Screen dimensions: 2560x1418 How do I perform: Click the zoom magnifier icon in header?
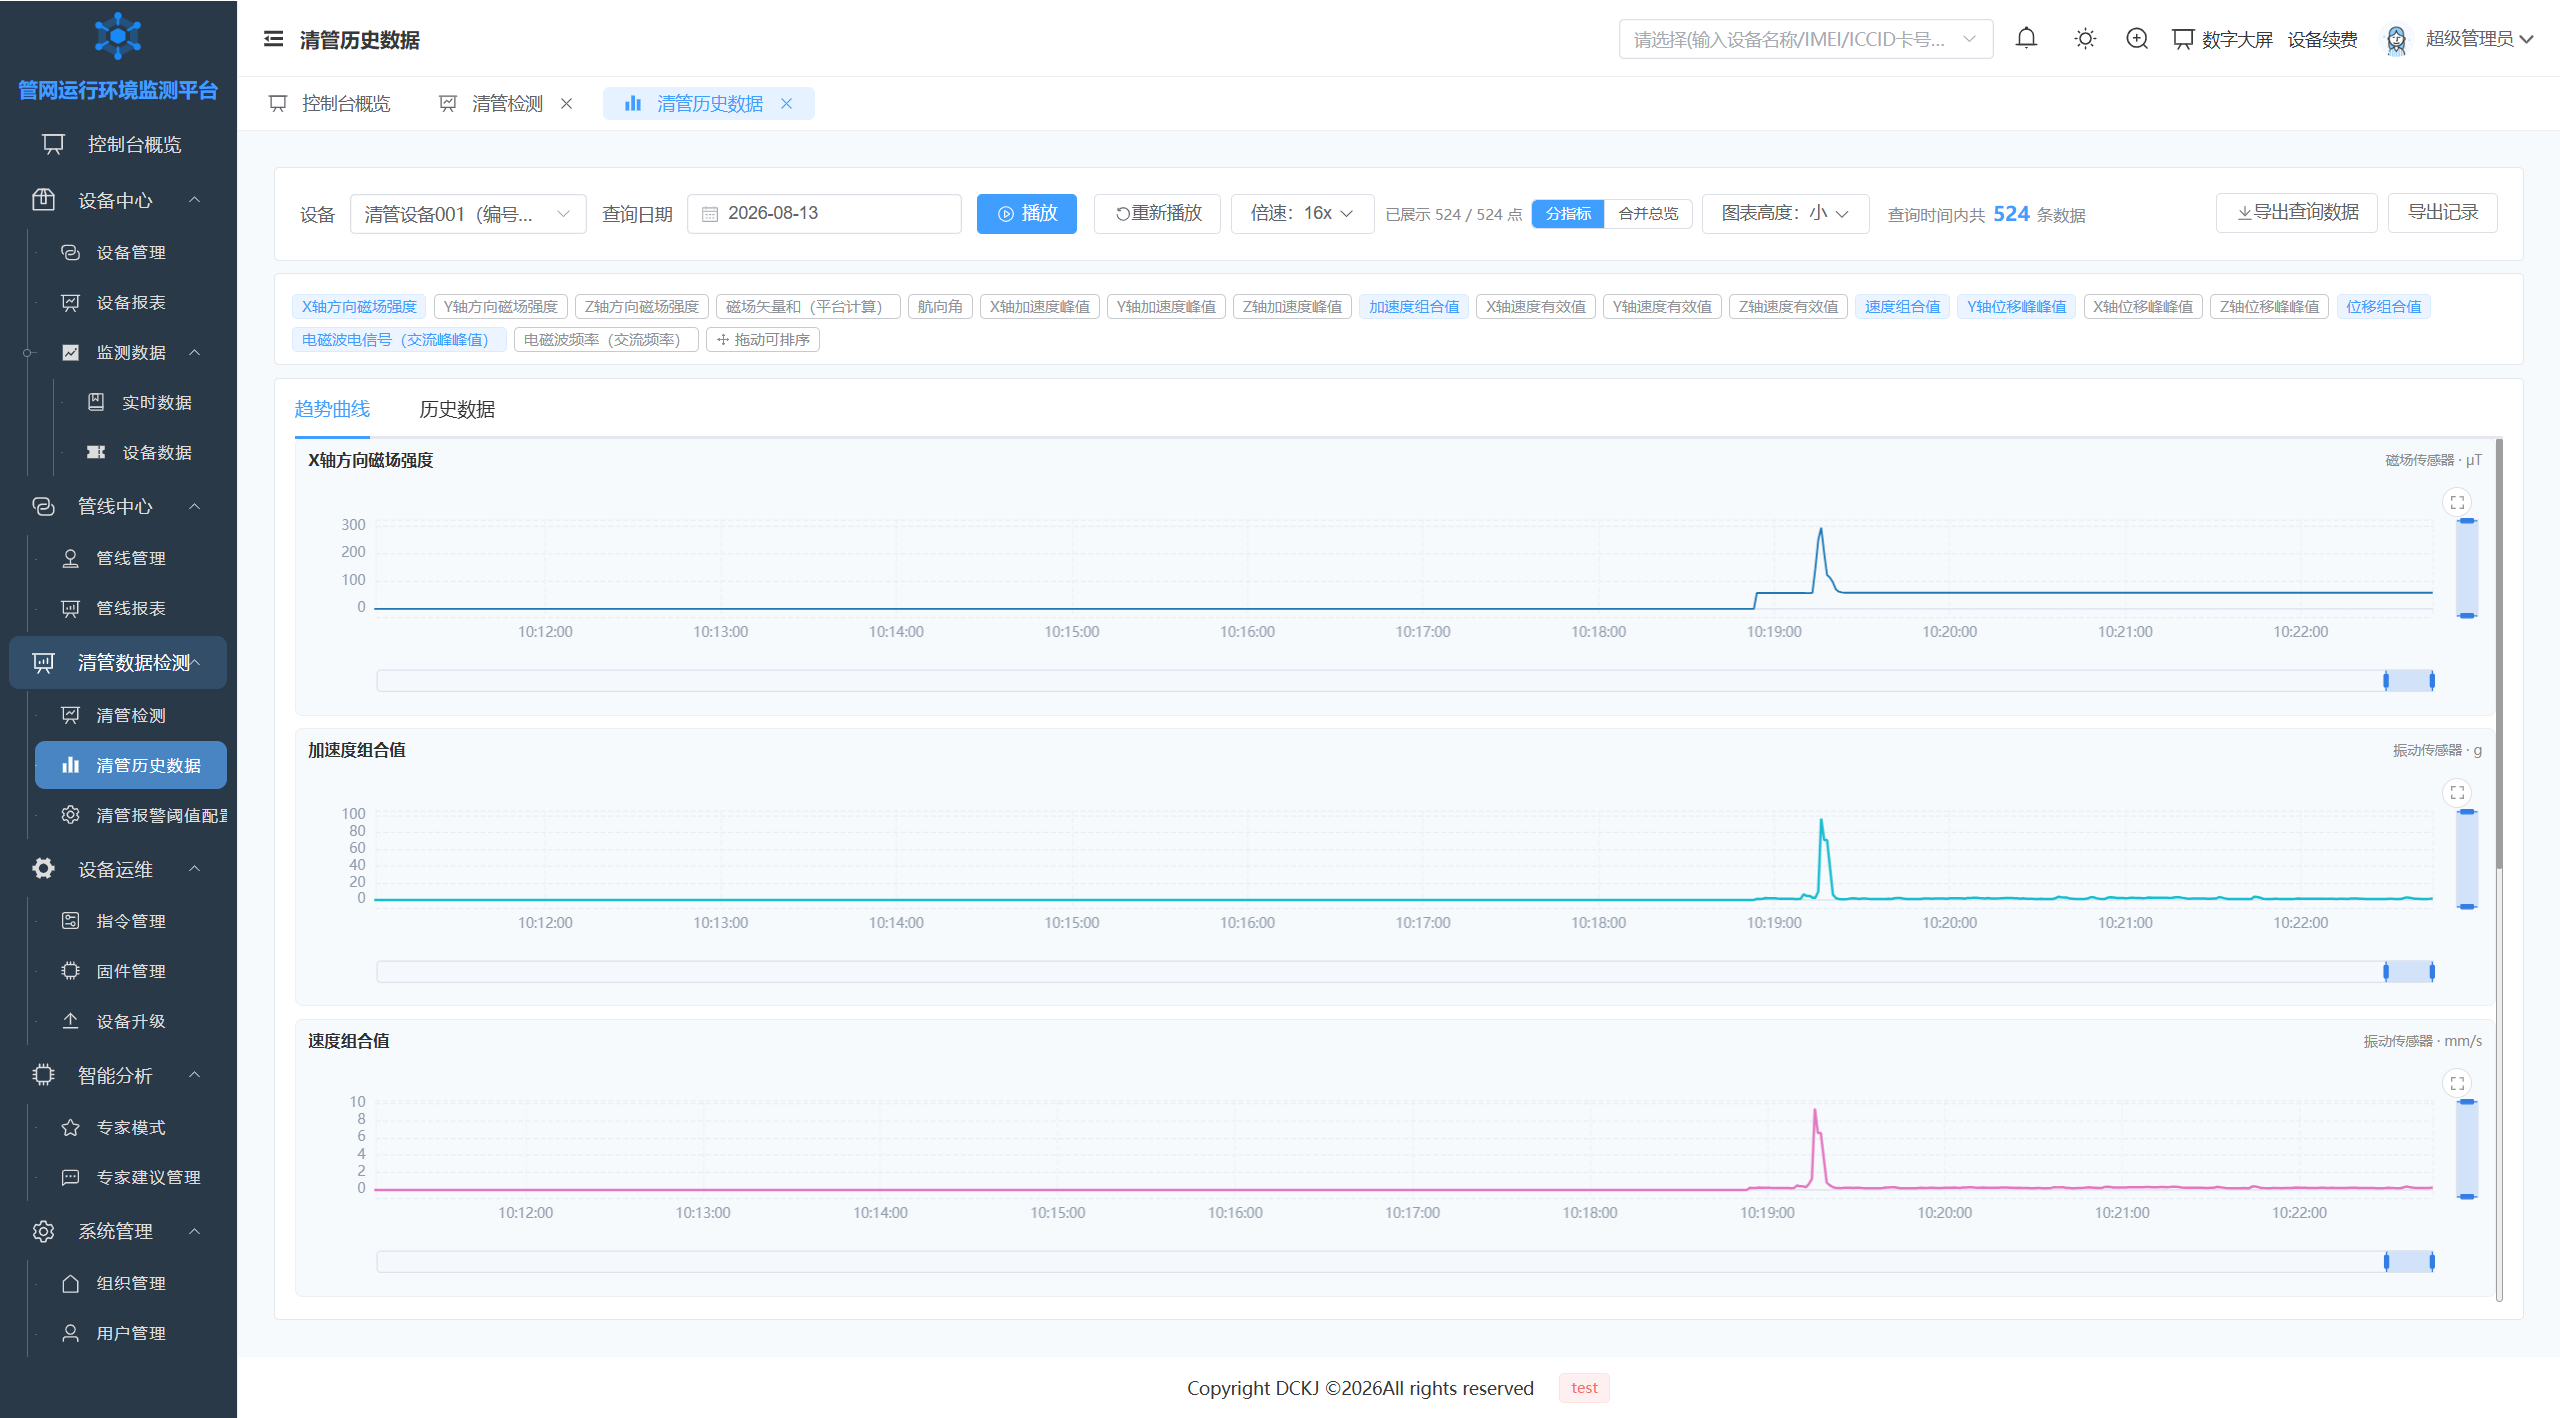coord(2137,39)
